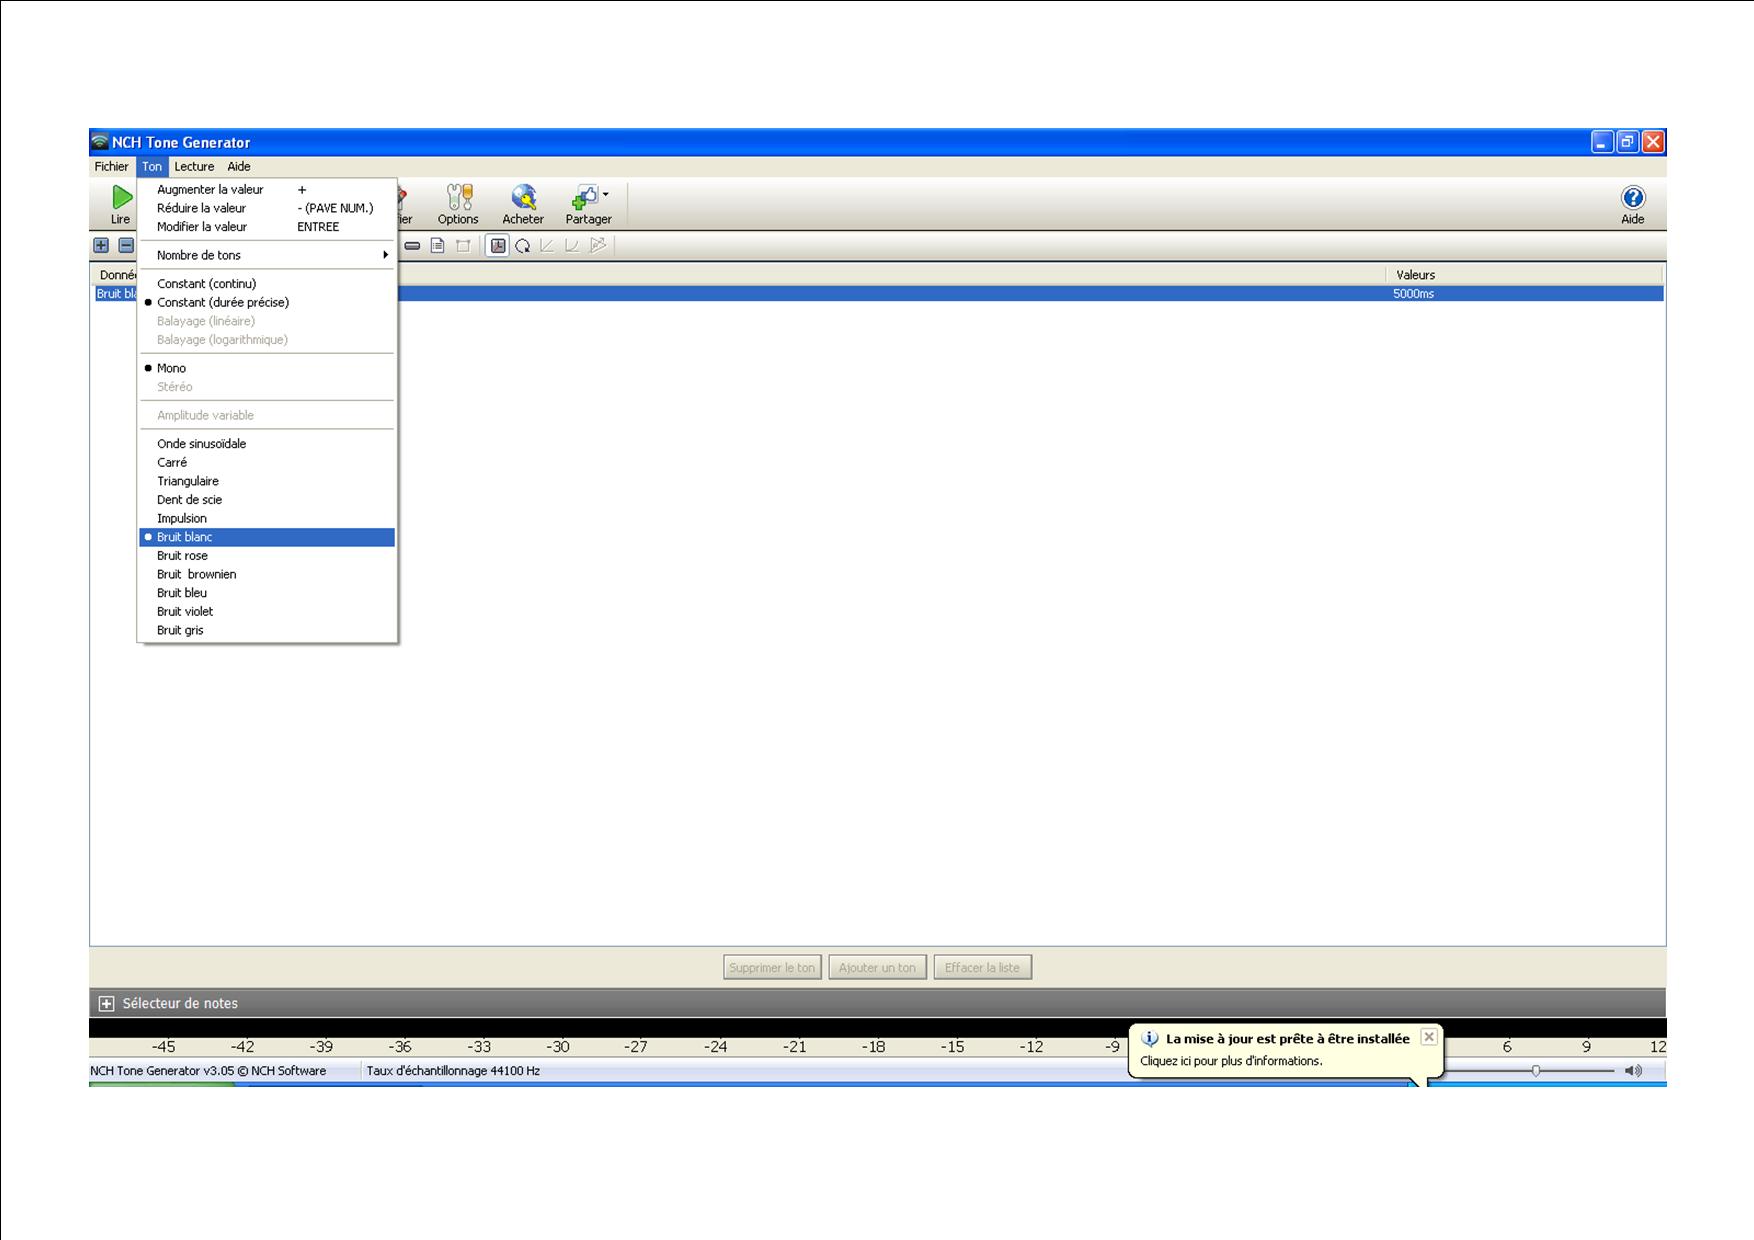The image size is (1754, 1240).
Task: Choose Réduire la valeur menu item
Action: 267,208
